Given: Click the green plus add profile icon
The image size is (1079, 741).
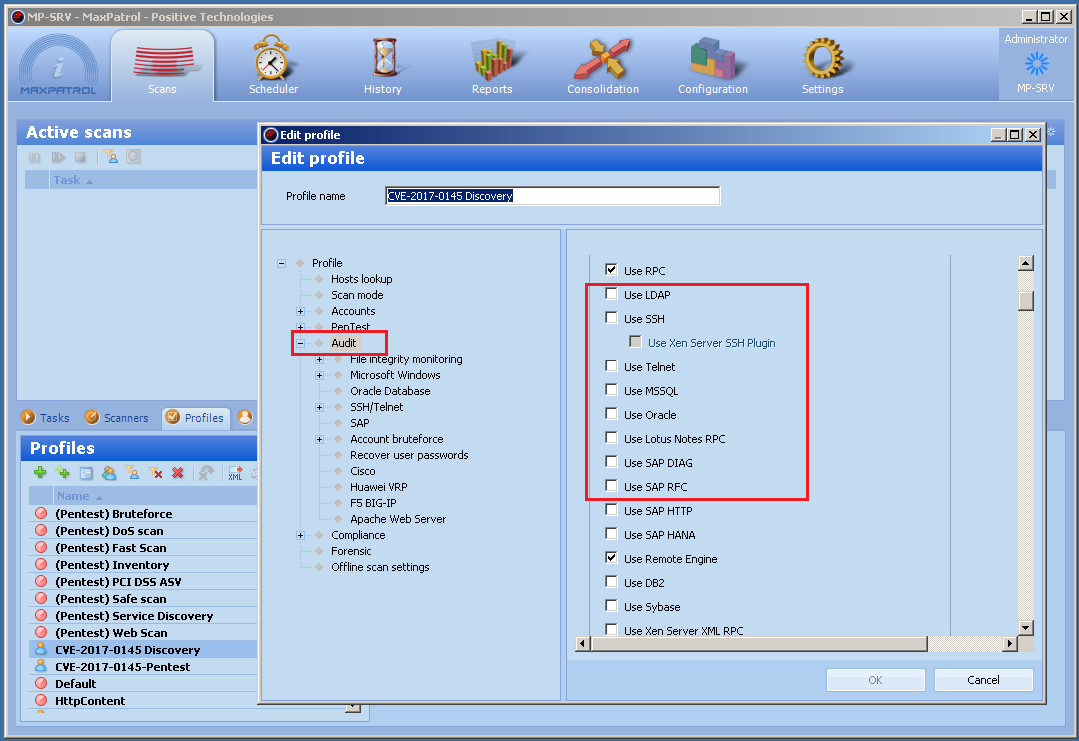Looking at the screenshot, I should pos(40,473).
